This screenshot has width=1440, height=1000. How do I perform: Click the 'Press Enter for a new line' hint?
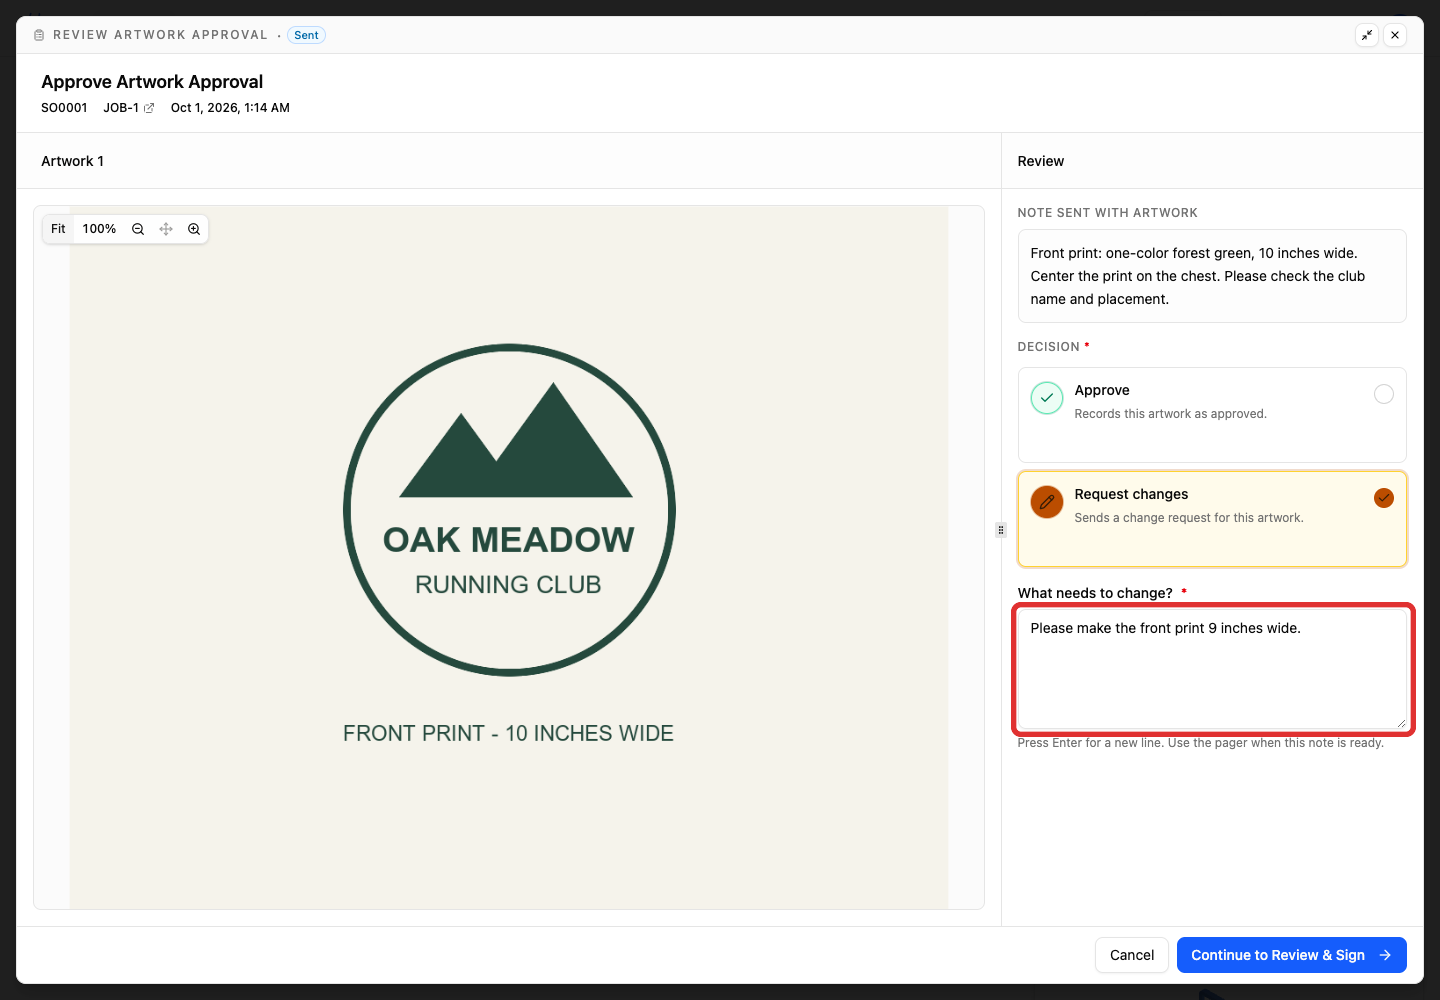point(1200,743)
